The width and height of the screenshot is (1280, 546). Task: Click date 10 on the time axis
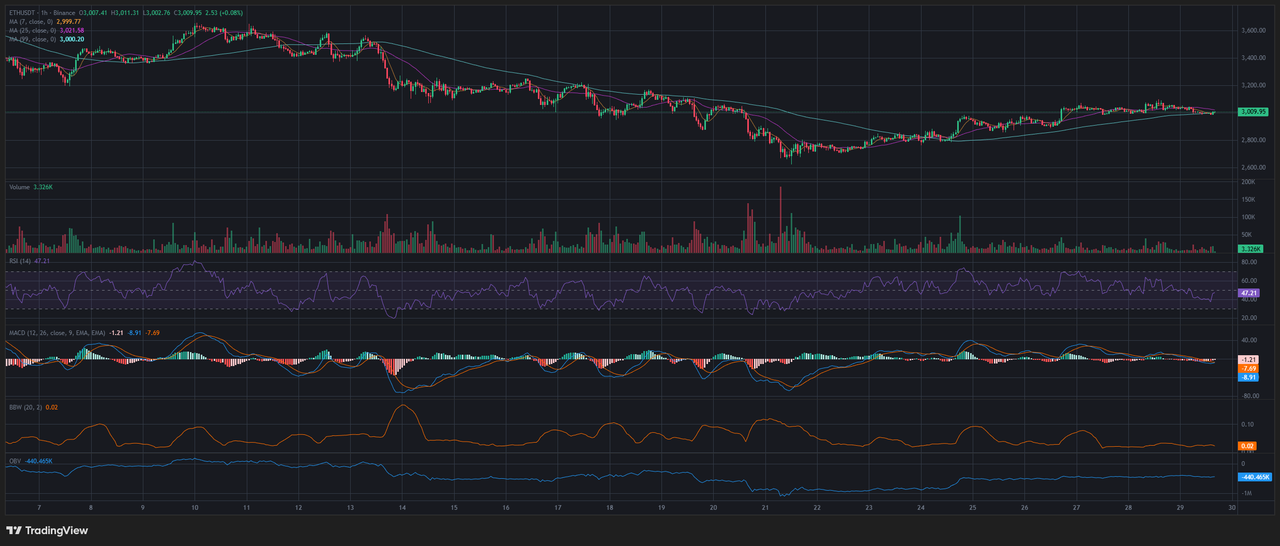point(194,508)
